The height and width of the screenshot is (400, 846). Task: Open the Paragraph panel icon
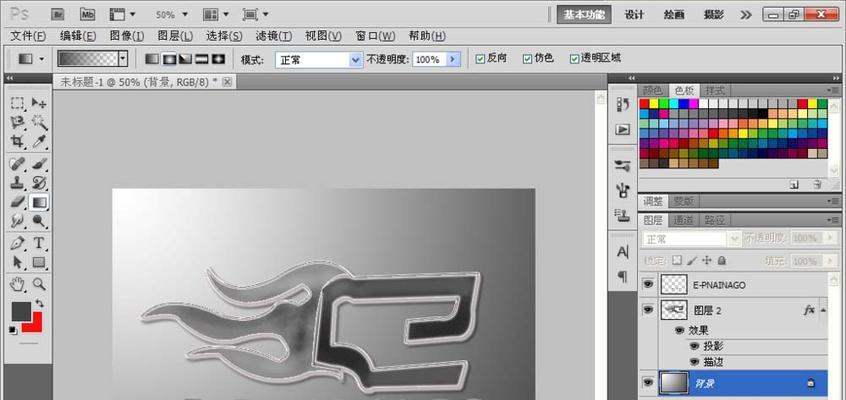pos(623,277)
